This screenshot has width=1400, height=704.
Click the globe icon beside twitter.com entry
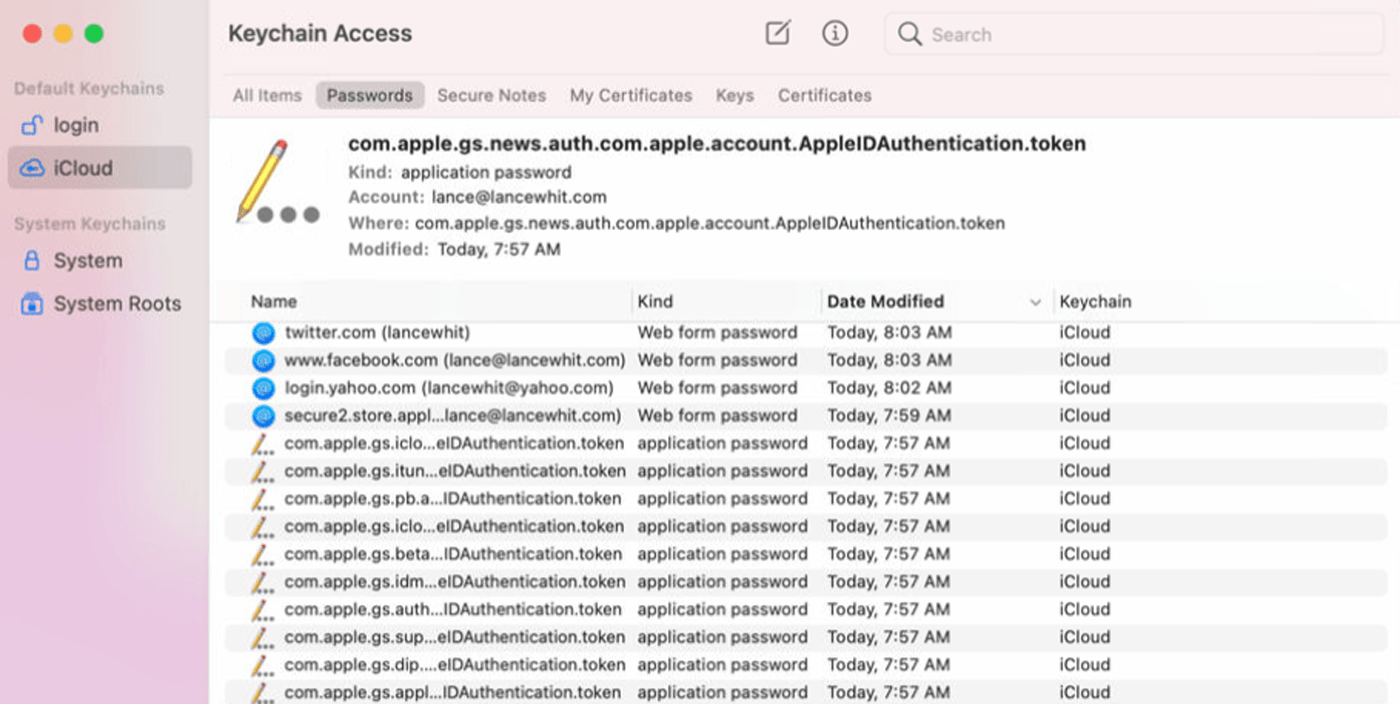[262, 332]
